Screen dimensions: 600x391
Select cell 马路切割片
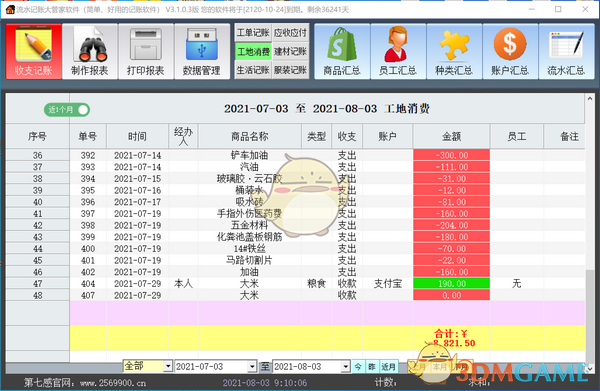250,260
